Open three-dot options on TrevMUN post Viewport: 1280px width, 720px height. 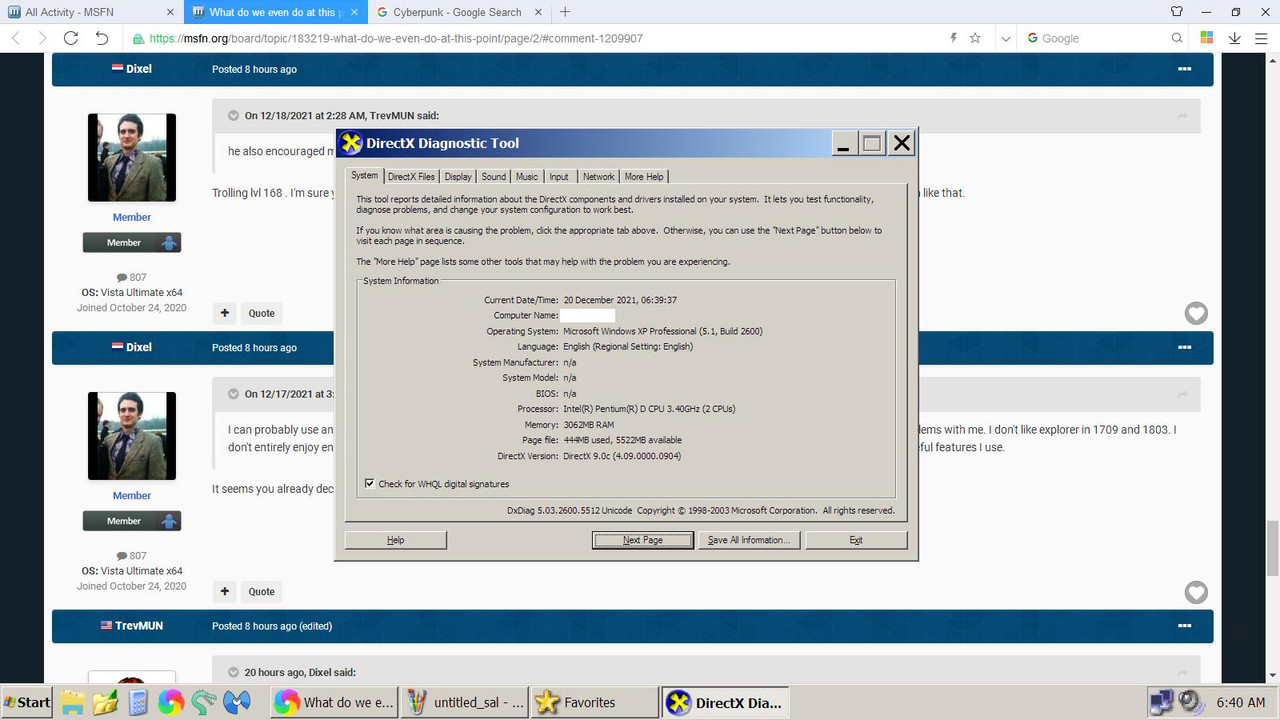tap(1184, 626)
